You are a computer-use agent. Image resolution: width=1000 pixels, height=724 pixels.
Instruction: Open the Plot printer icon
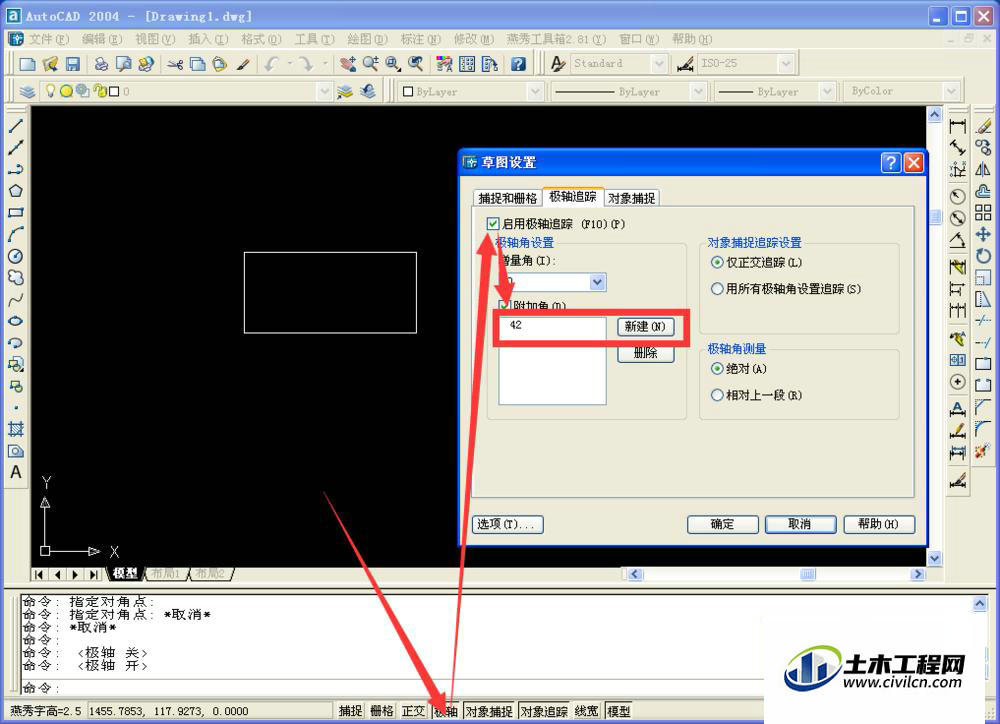pos(101,64)
